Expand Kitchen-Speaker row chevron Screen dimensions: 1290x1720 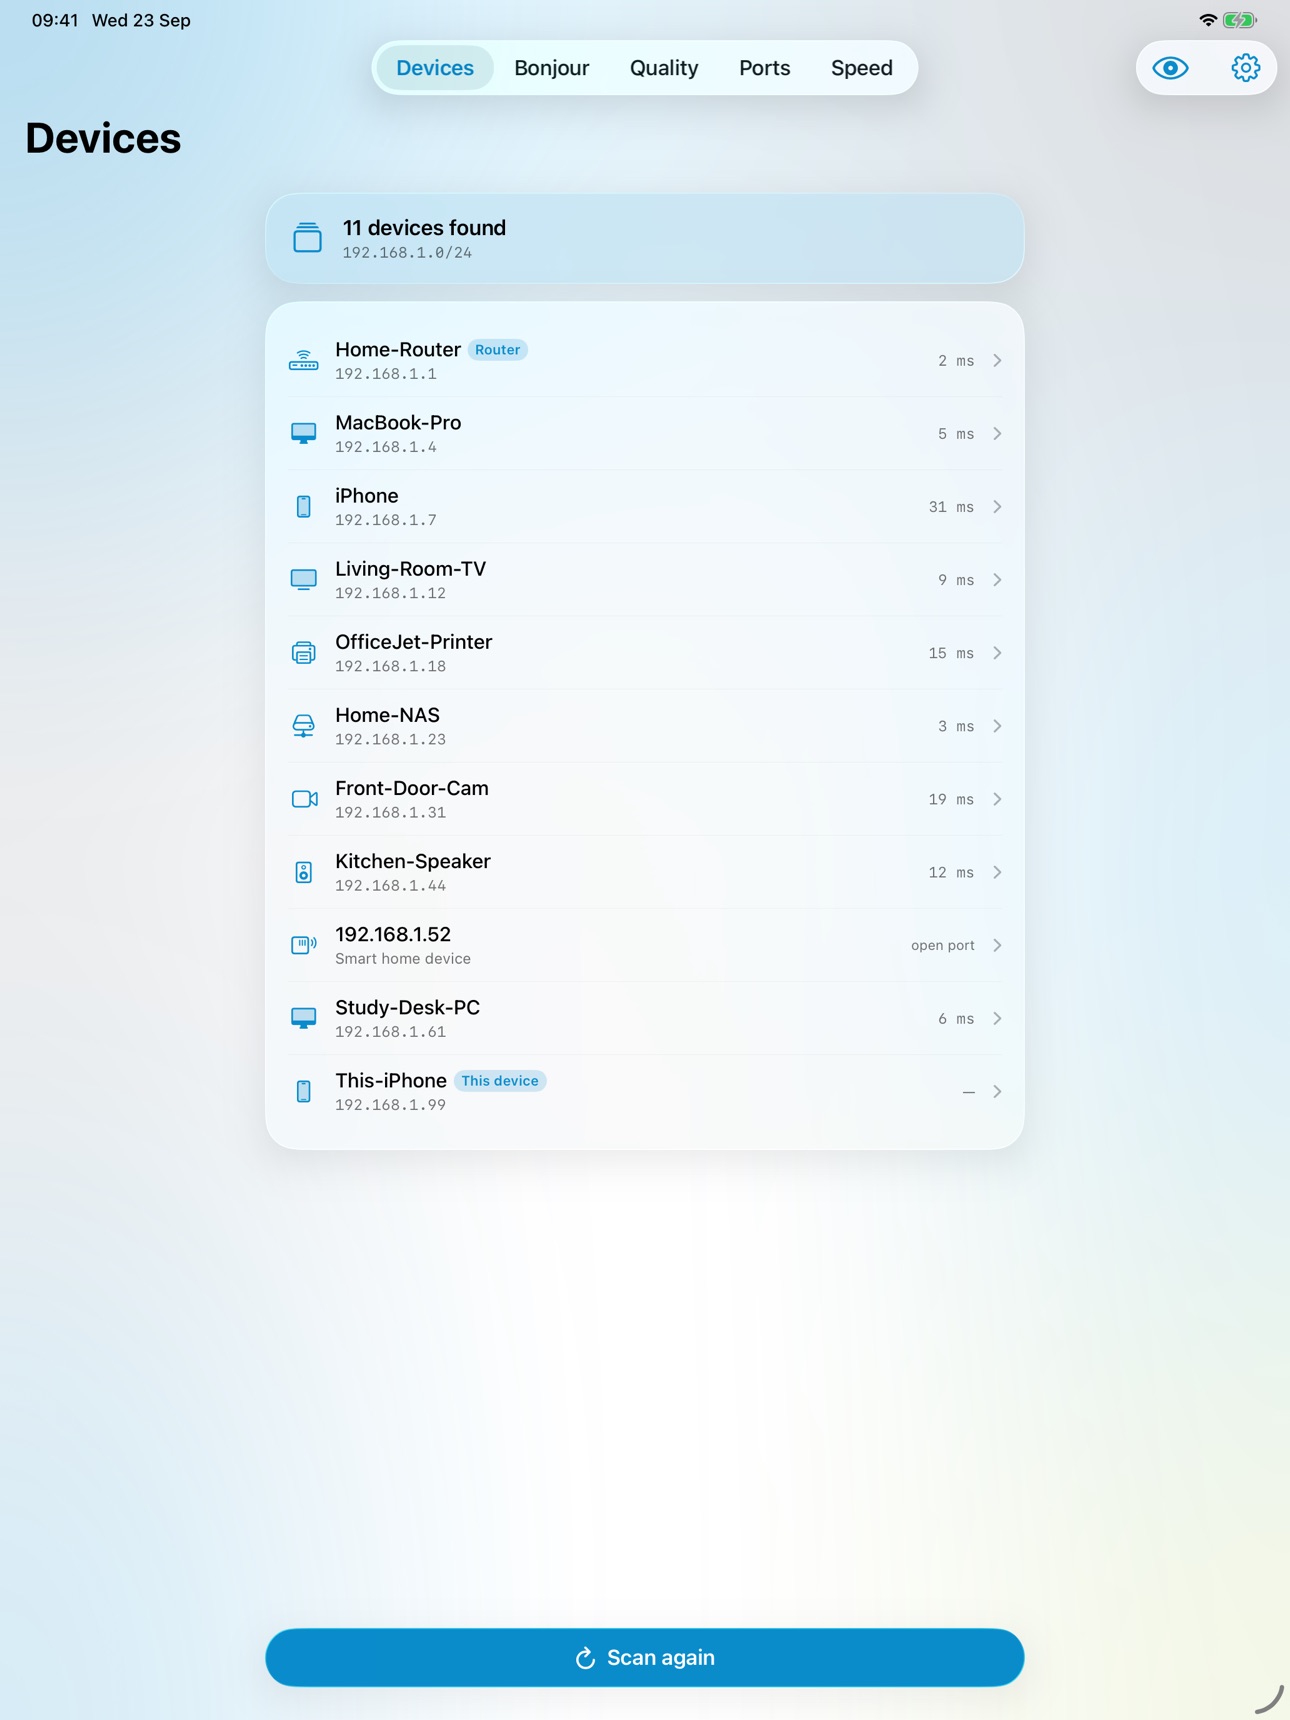[997, 872]
